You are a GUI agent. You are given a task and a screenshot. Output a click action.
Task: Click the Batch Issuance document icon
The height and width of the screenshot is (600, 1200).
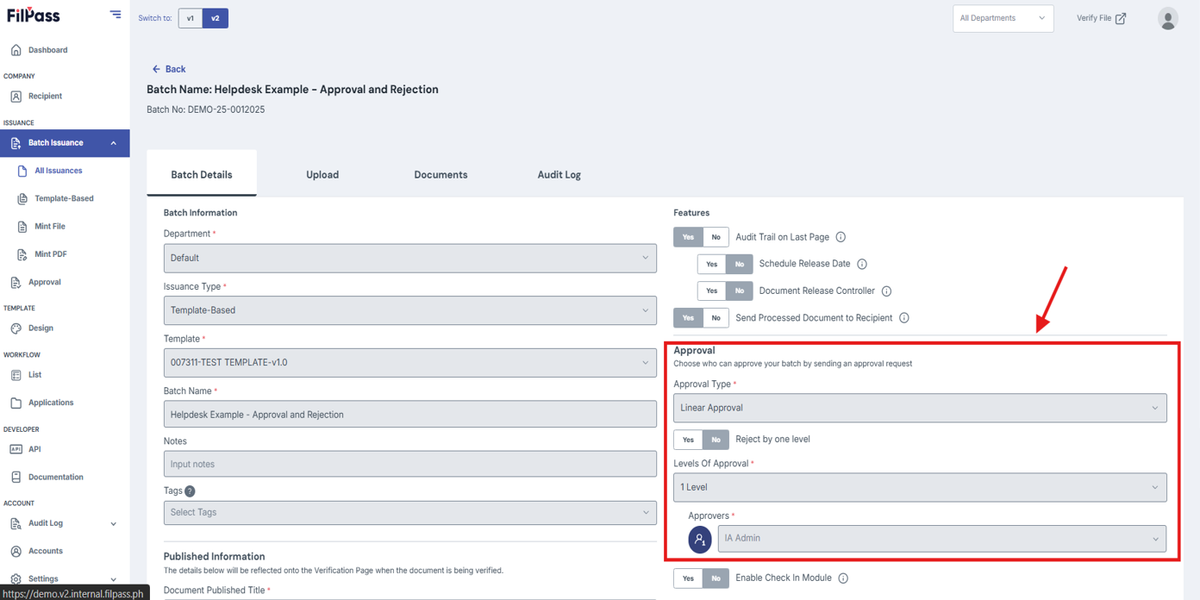pyautogui.click(x=16, y=143)
